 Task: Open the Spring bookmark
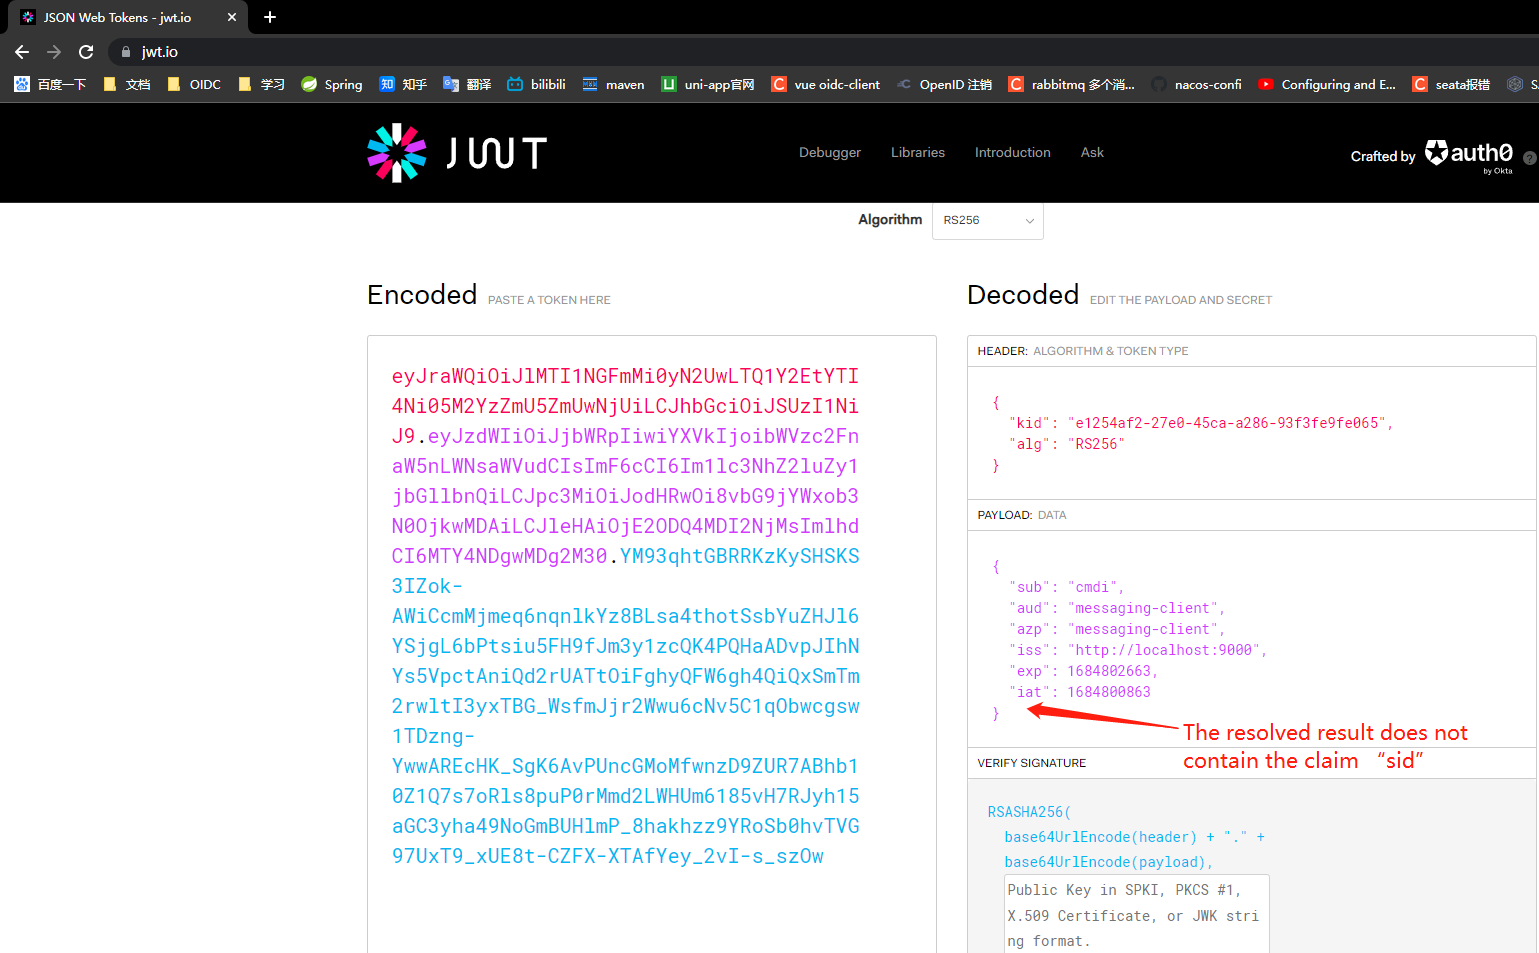[x=331, y=84]
